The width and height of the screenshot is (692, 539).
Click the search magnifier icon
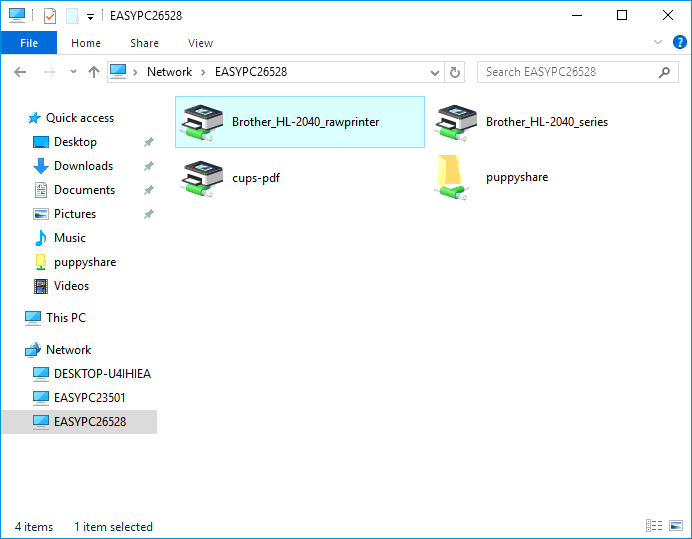[x=664, y=72]
